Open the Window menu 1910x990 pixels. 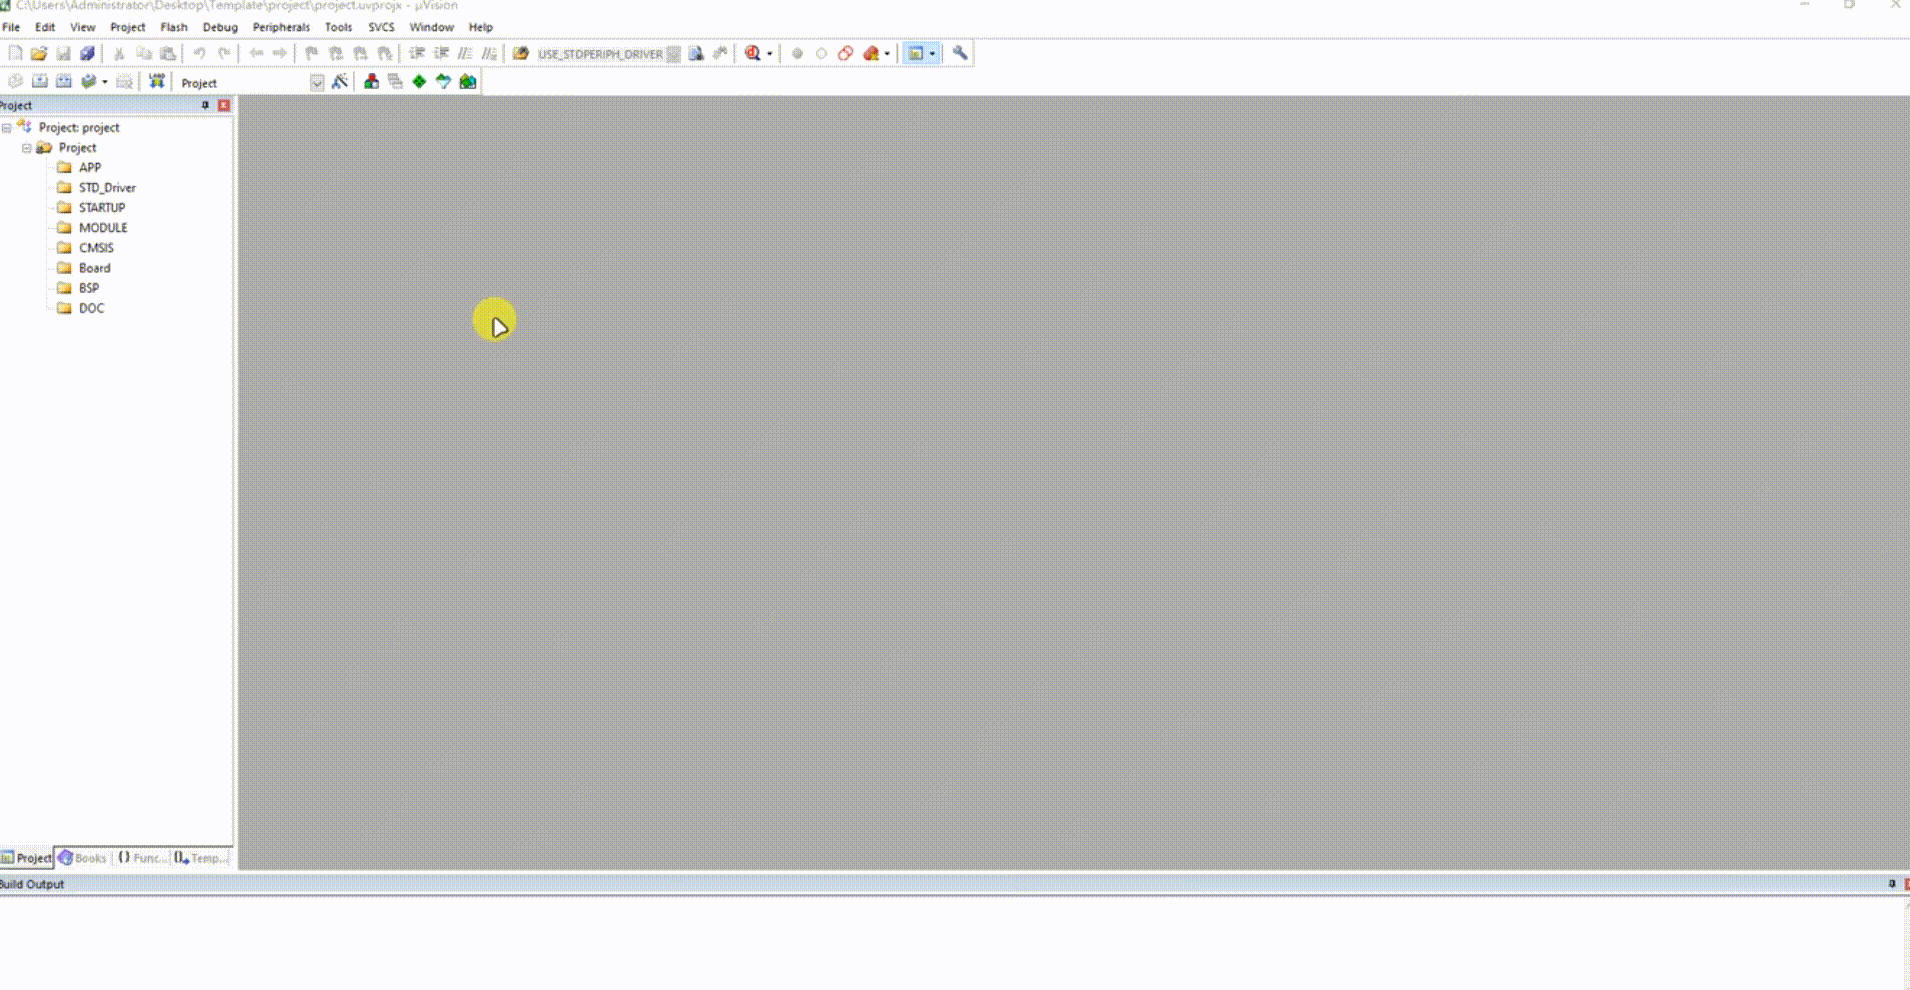[x=431, y=27]
